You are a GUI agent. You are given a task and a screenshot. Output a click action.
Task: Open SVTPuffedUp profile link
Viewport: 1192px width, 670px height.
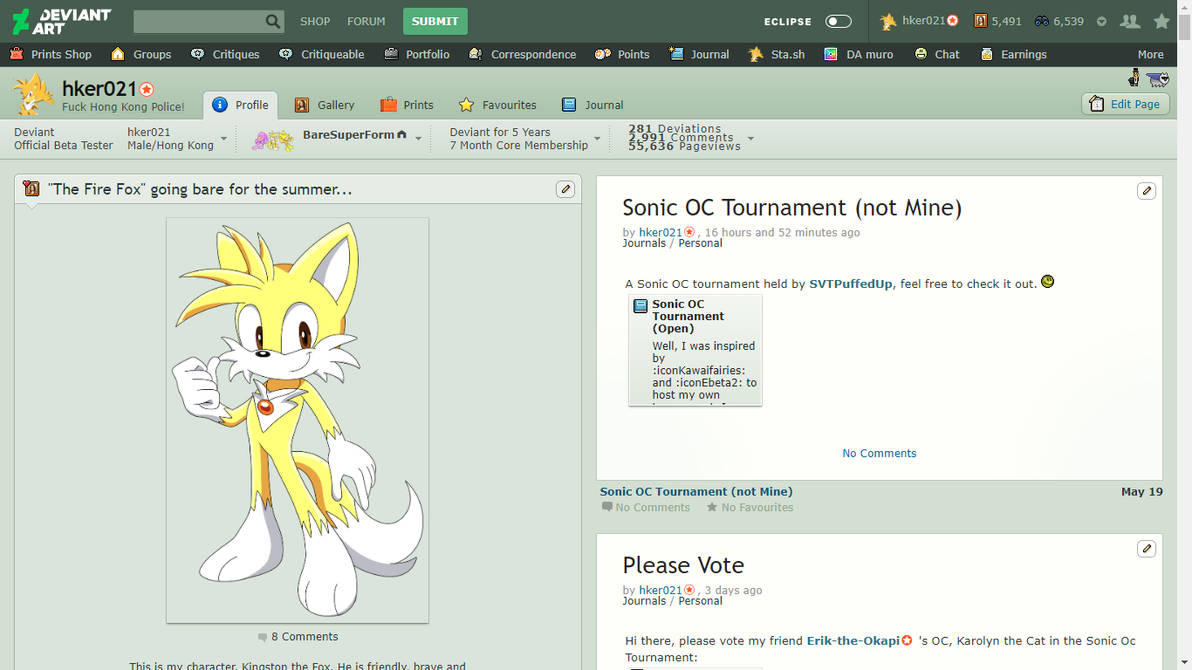pos(851,284)
